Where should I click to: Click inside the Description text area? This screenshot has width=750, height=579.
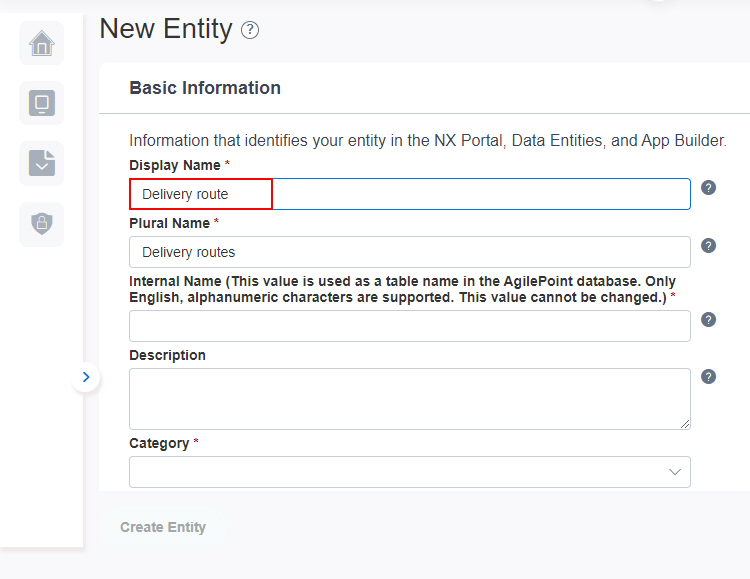coord(410,399)
